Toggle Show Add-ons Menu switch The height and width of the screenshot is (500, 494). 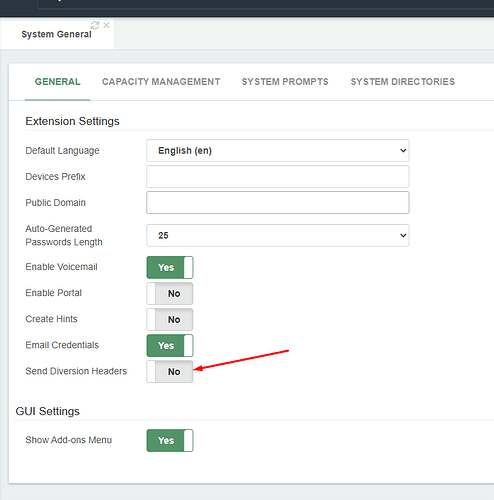[170, 440]
